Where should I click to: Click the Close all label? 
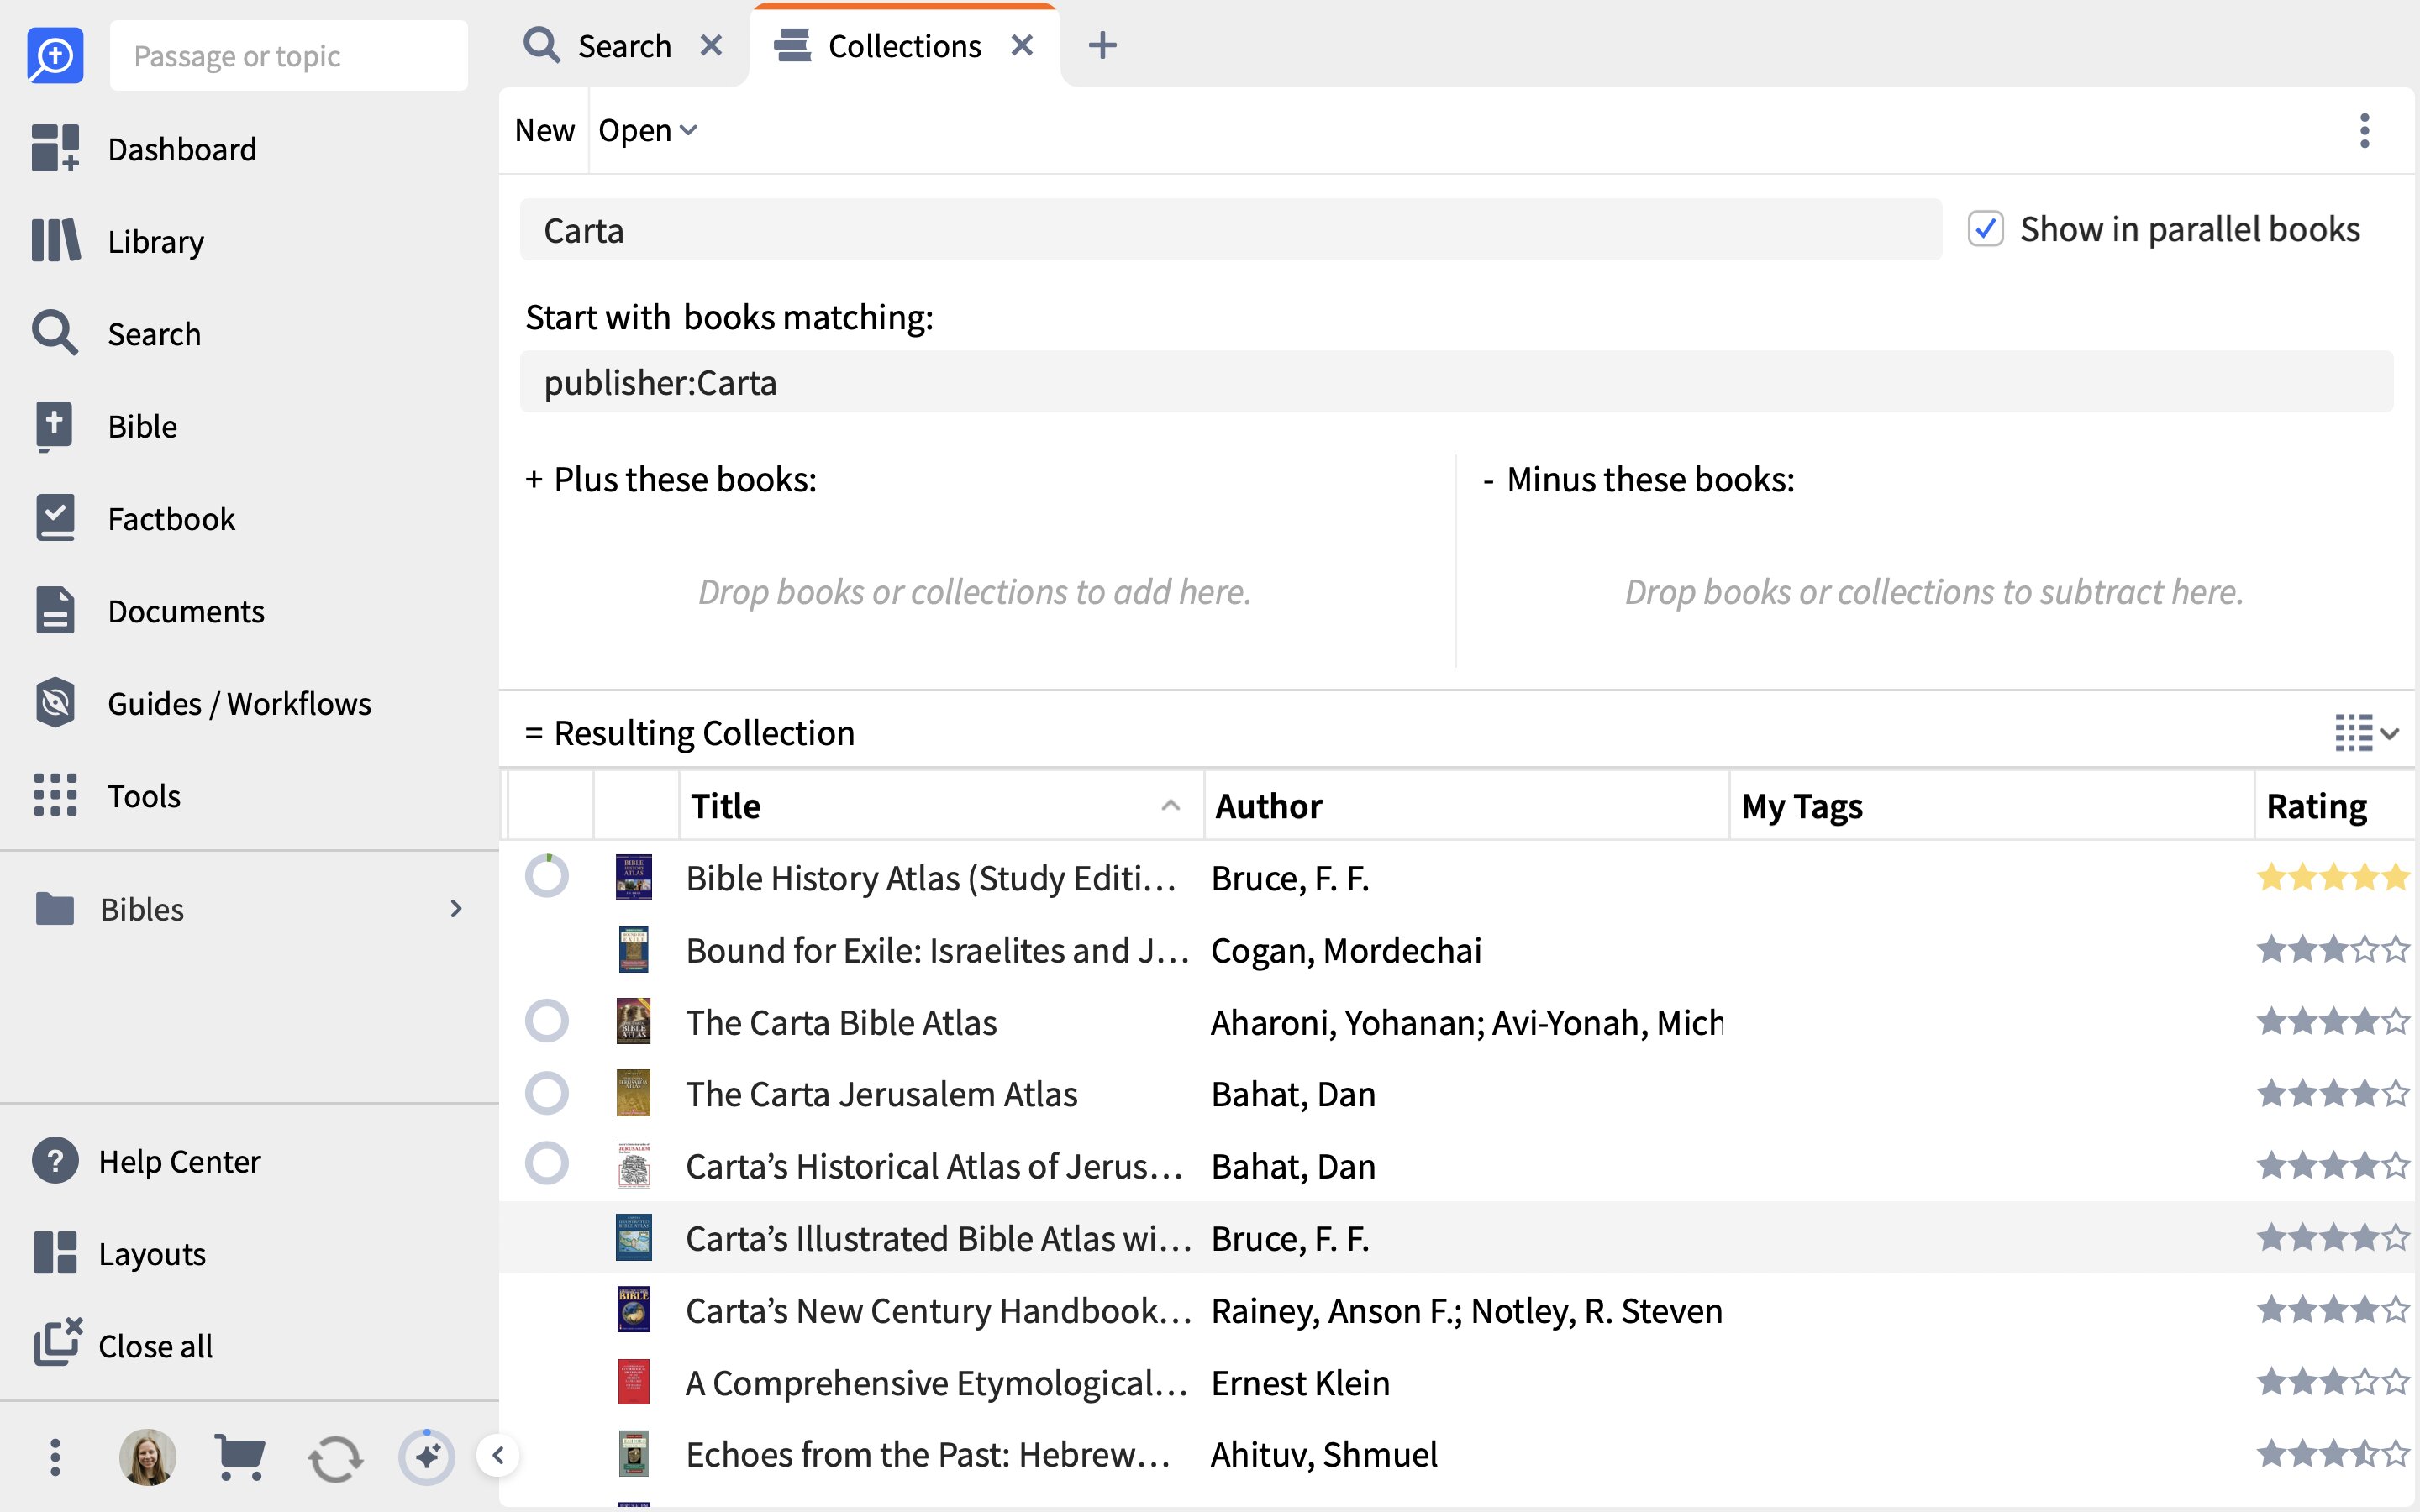(x=155, y=1346)
